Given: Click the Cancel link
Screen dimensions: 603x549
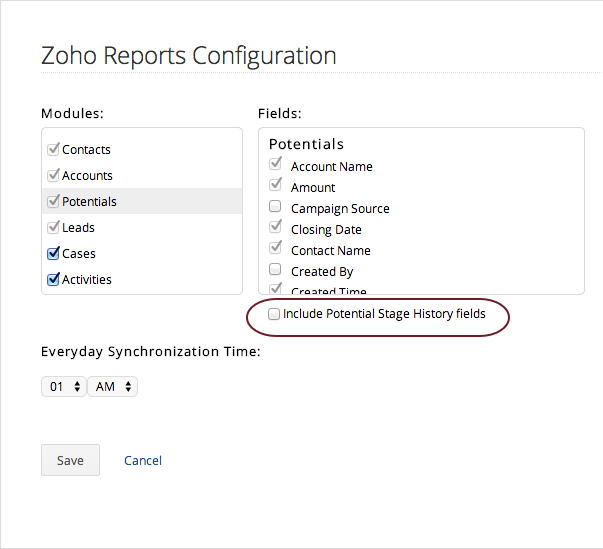Looking at the screenshot, I should tap(143, 460).
